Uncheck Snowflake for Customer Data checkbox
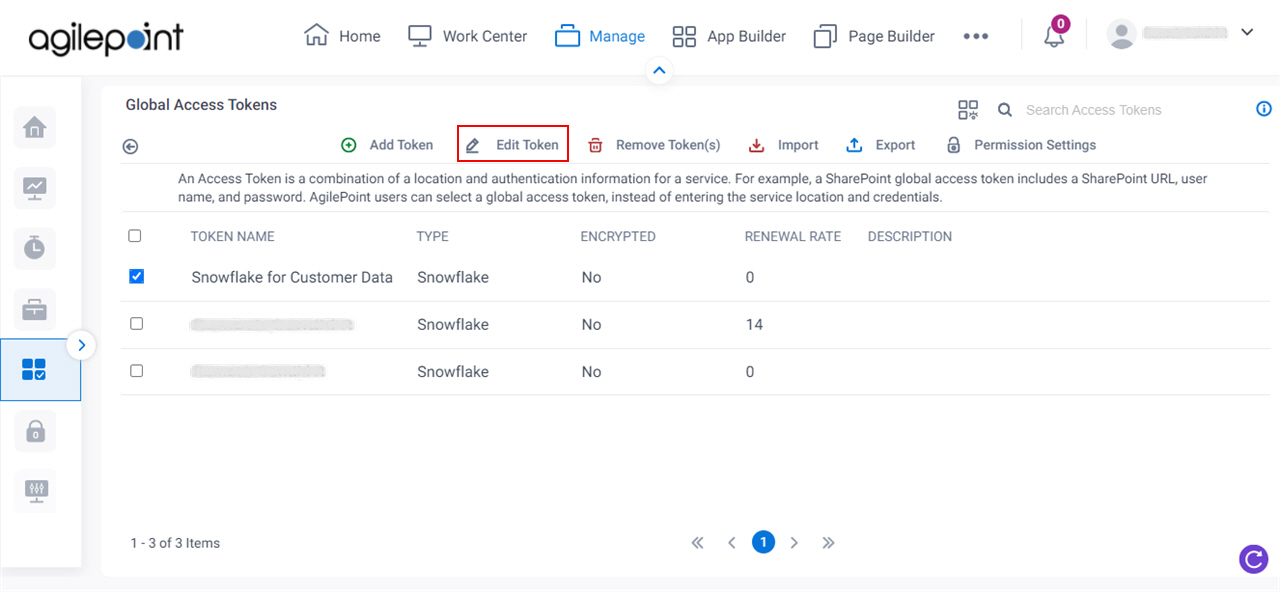This screenshot has width=1280, height=592. pyautogui.click(x=137, y=276)
